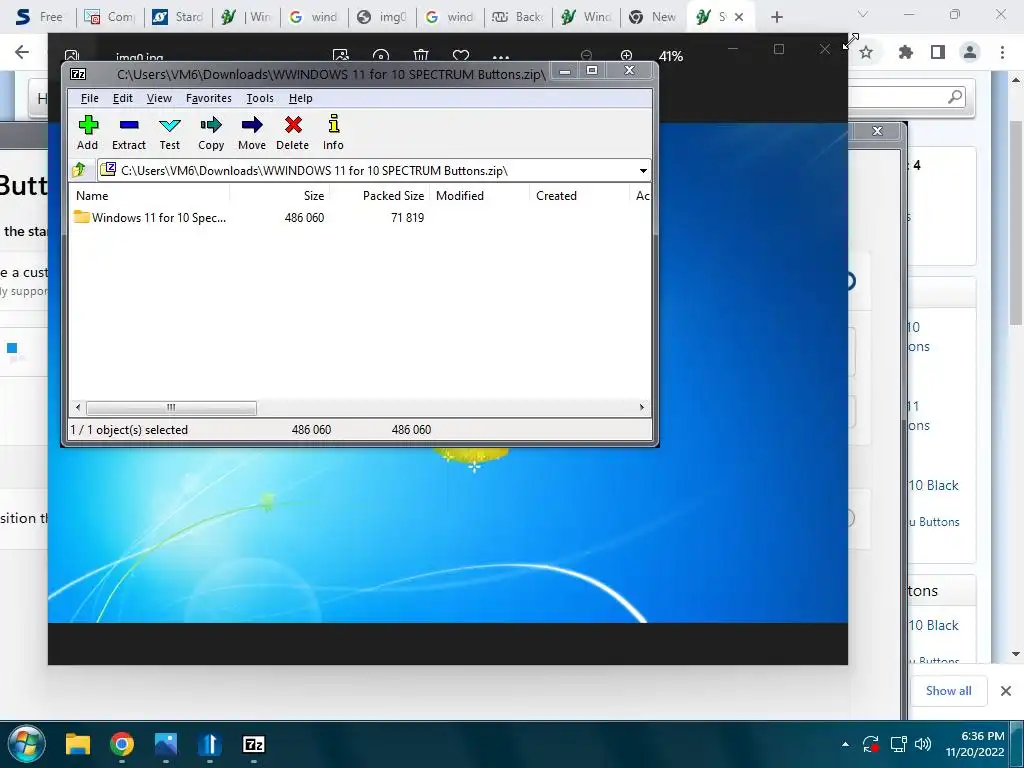Open Chrome tab search chevron

coord(863,14)
